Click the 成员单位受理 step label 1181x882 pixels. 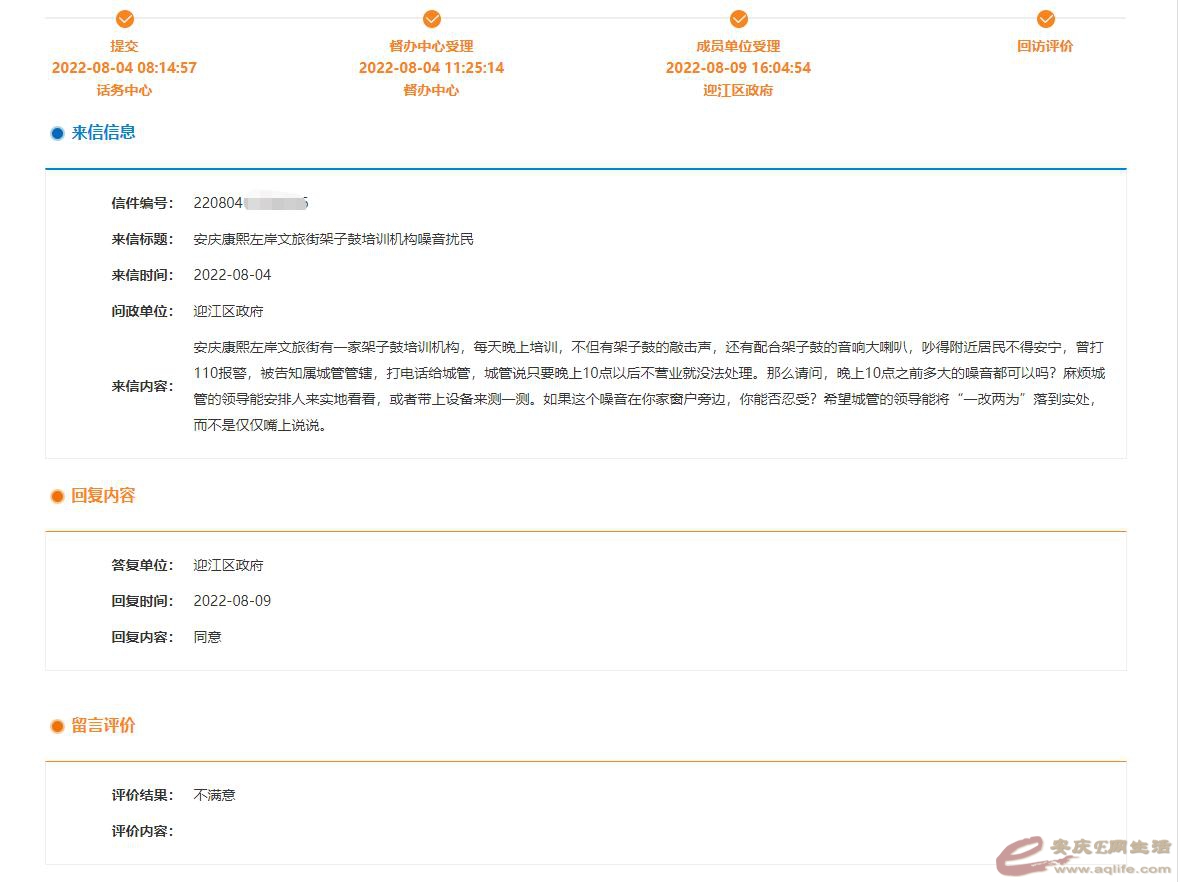tap(738, 46)
